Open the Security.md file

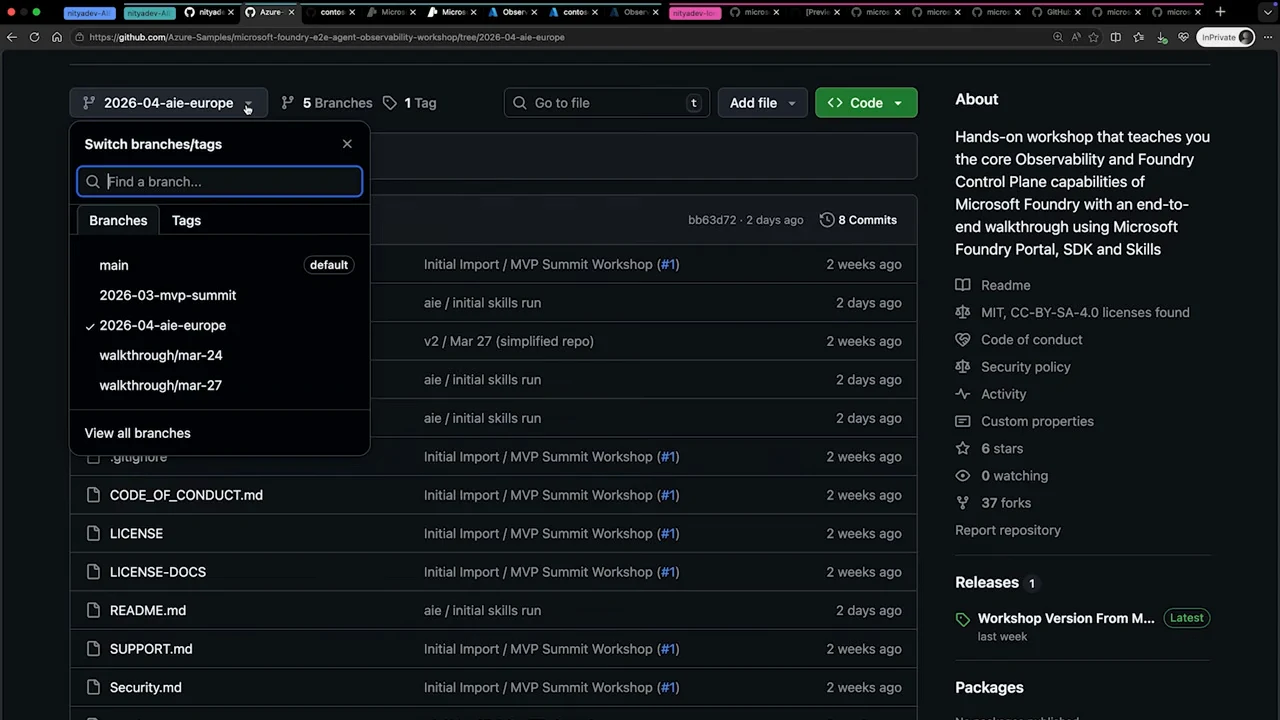pyautogui.click(x=146, y=687)
